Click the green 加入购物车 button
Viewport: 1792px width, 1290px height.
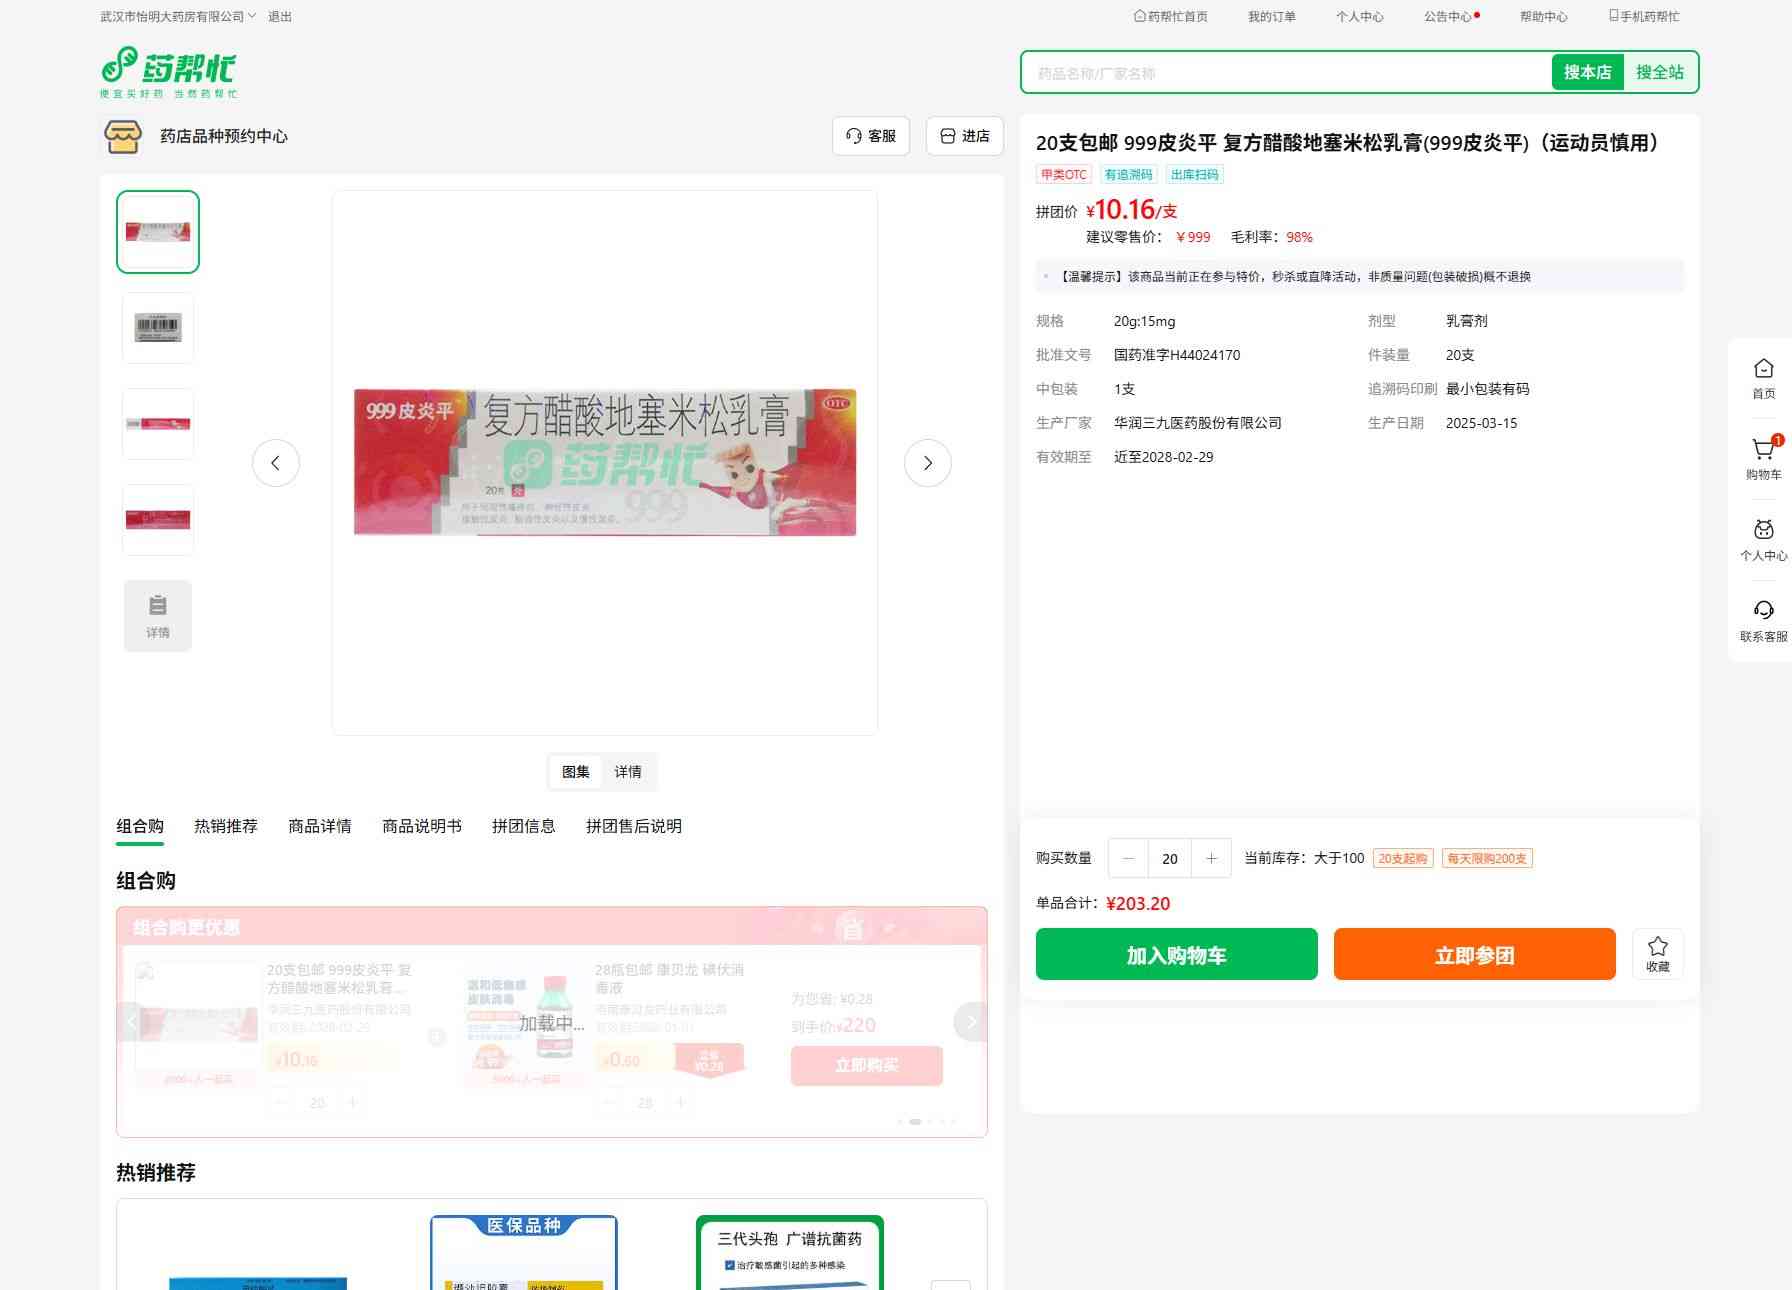[1176, 955]
